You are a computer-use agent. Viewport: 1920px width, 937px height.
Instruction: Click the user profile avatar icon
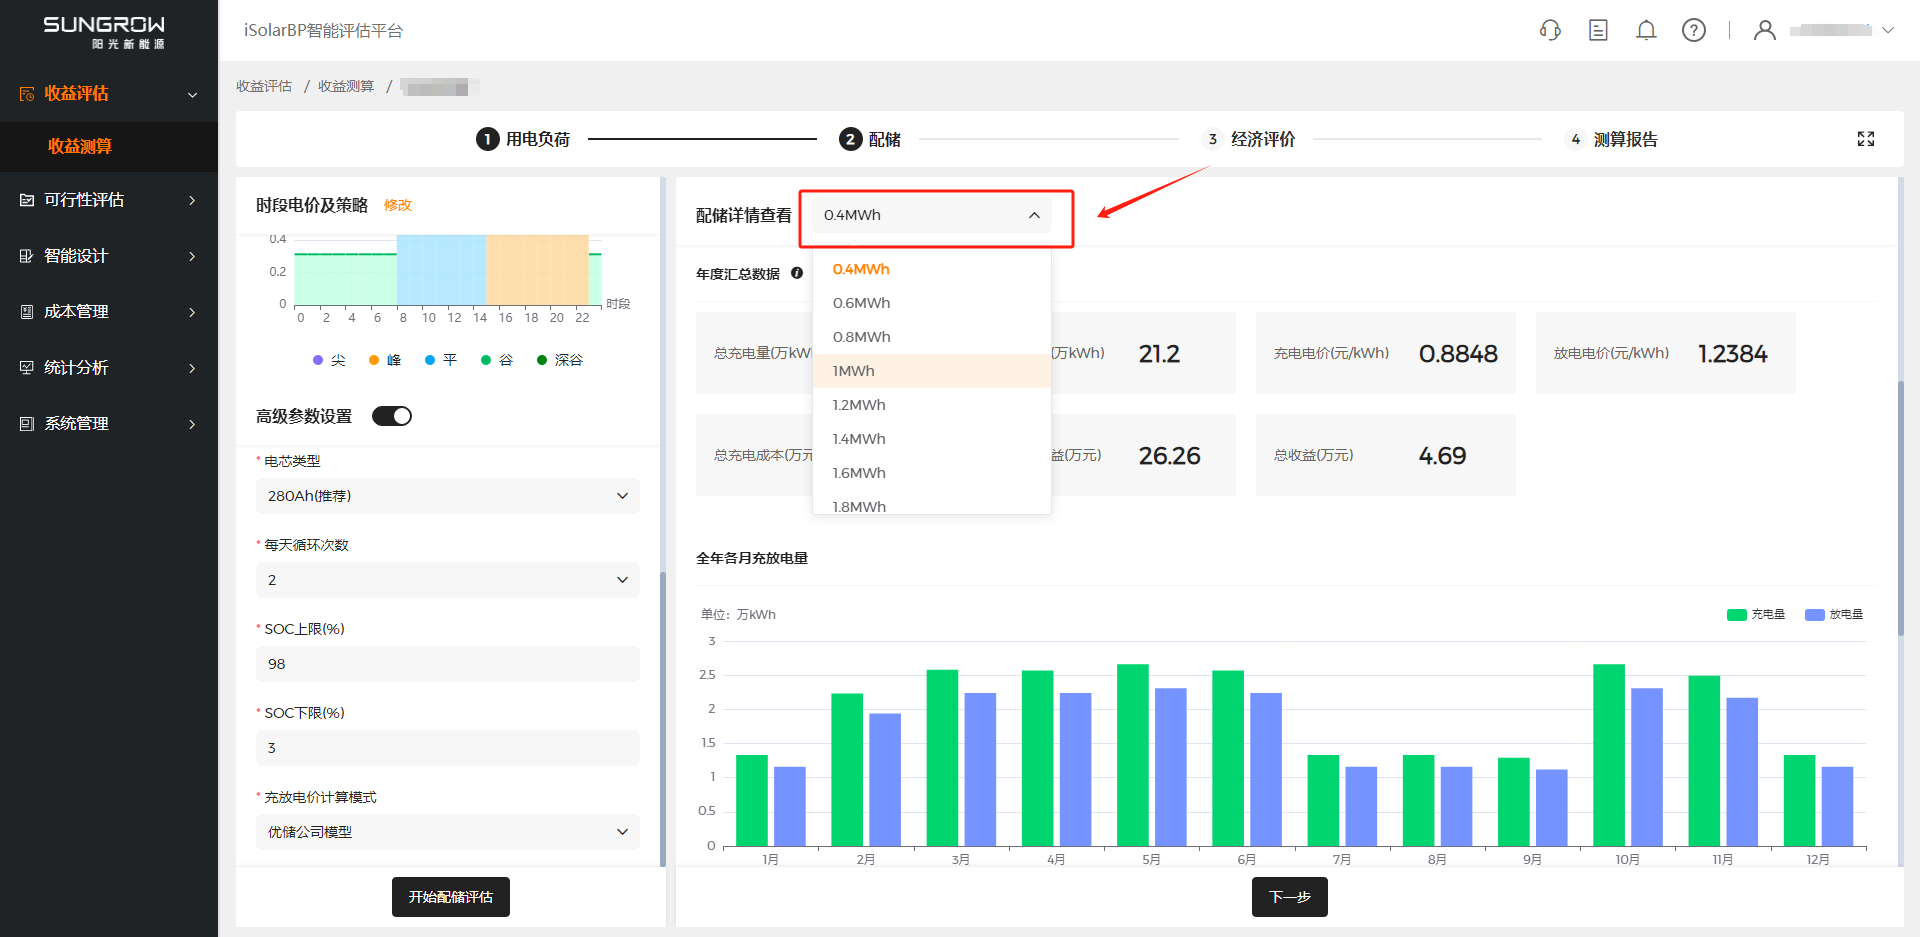coord(1765,30)
